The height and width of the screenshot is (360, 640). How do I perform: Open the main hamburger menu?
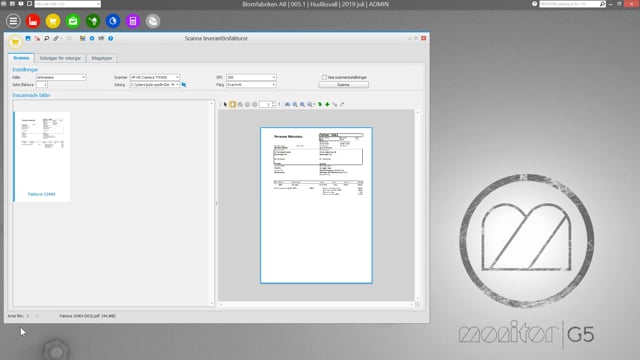[13, 21]
